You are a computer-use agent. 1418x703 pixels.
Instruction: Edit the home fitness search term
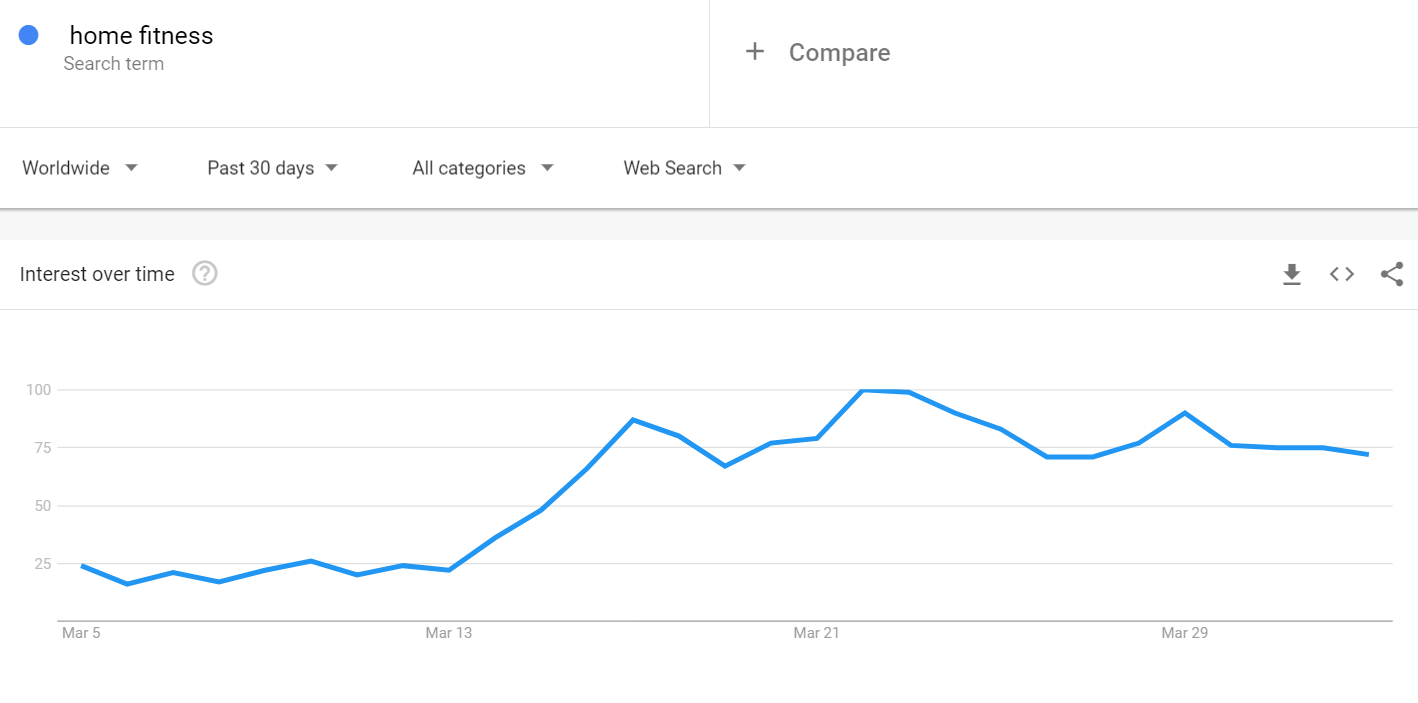(x=141, y=35)
